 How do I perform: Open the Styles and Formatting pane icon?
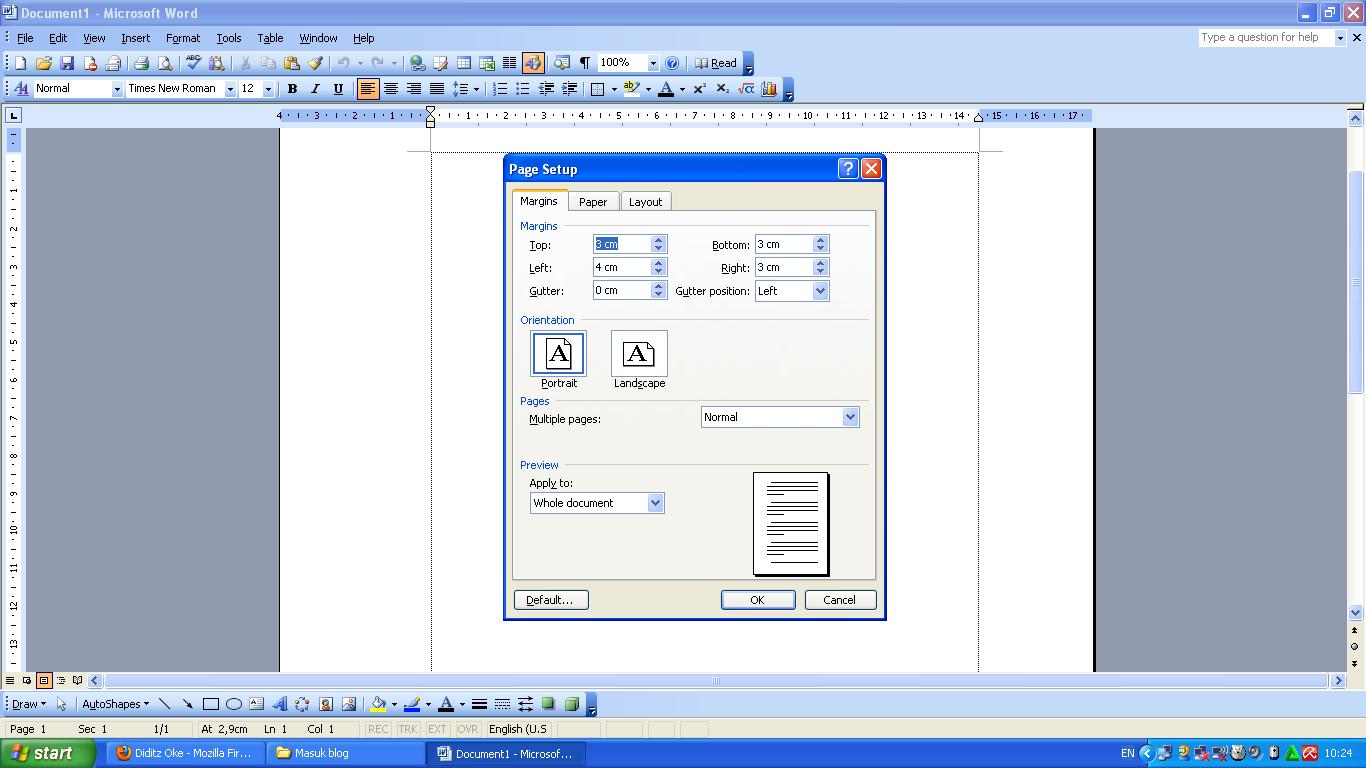click(x=20, y=89)
